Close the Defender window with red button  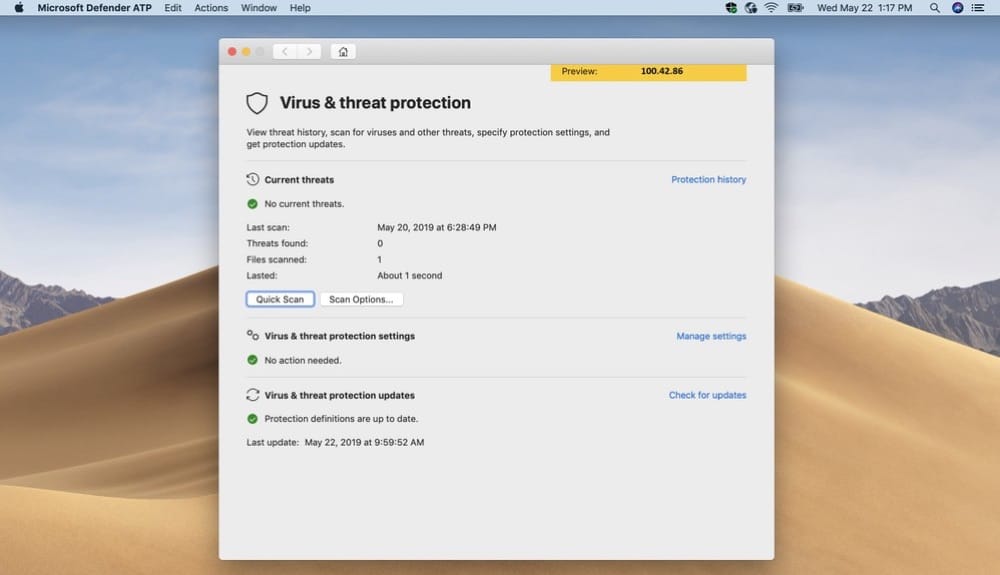232,52
